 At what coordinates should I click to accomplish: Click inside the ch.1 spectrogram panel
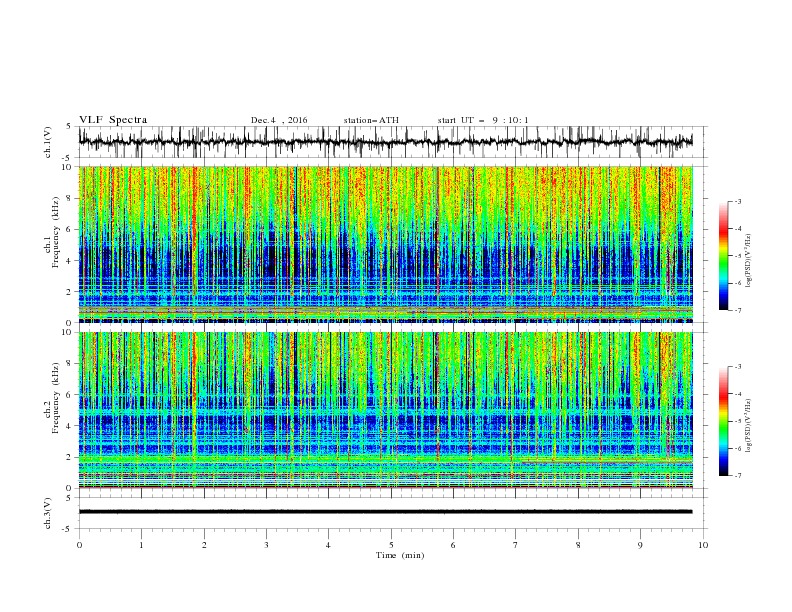pos(385,244)
